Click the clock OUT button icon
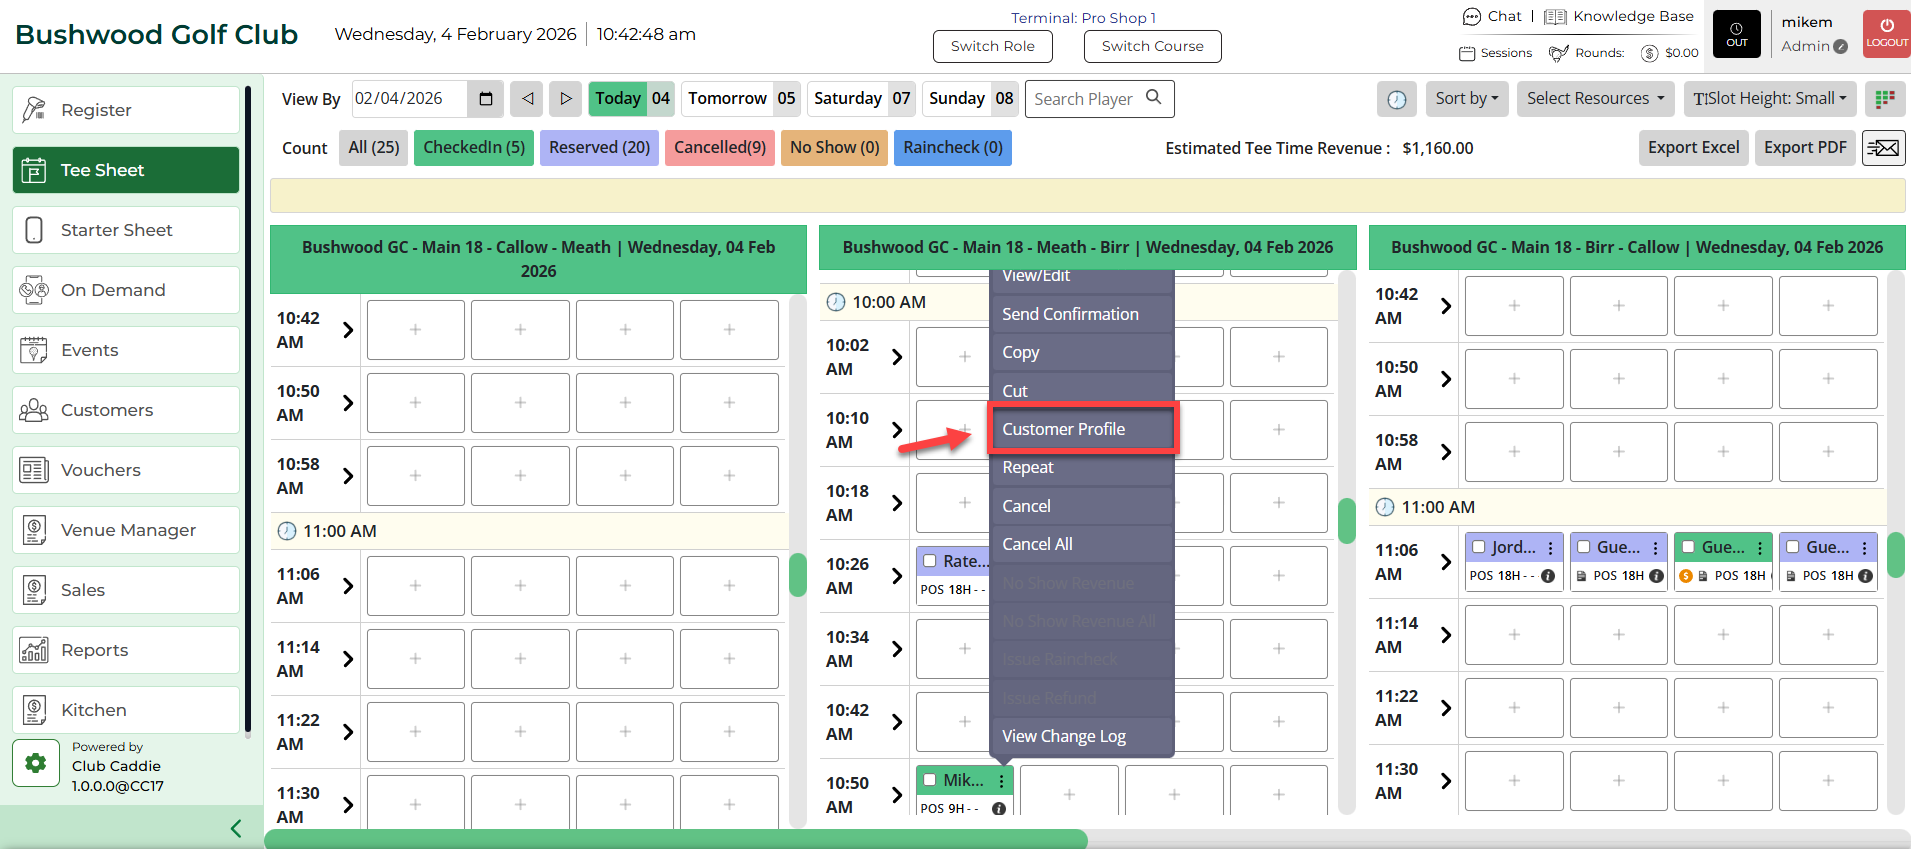This screenshot has height=849, width=1911. 1737,34
